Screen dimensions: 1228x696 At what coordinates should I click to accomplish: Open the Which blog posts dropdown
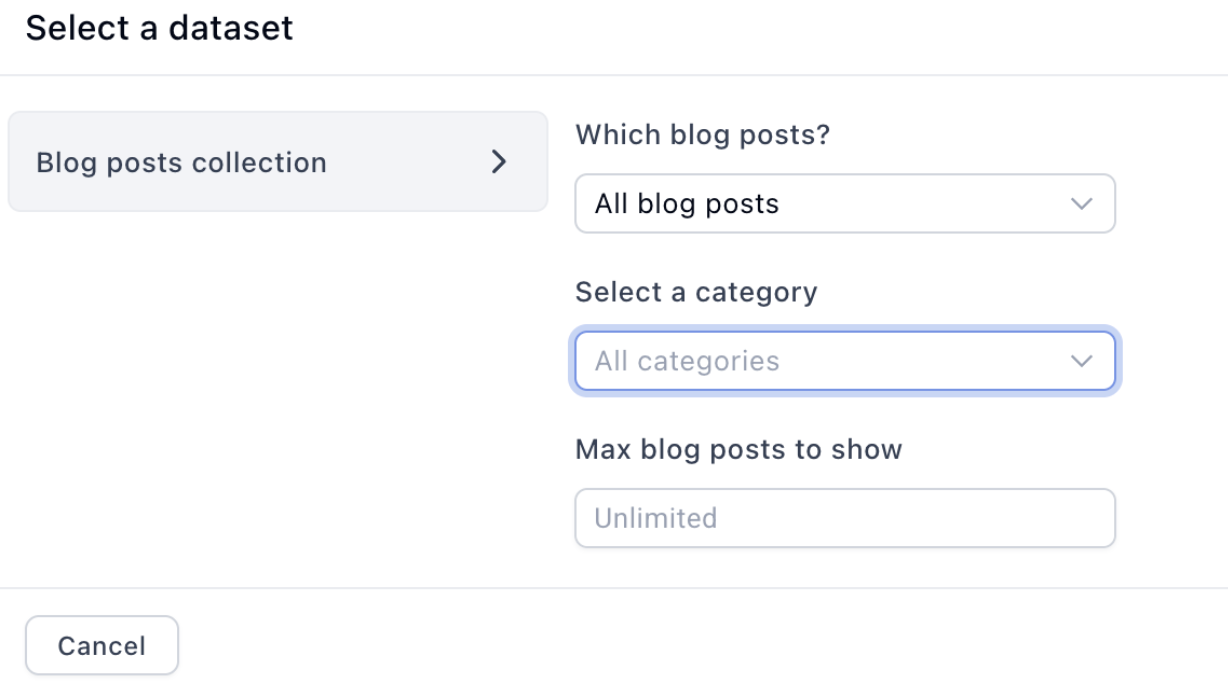click(845, 204)
